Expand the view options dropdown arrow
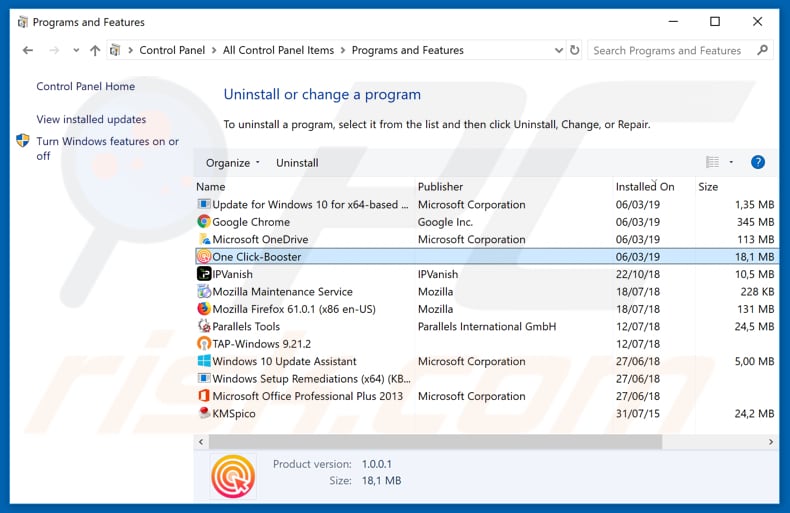Screen dimensions: 790x513 [x=731, y=162]
